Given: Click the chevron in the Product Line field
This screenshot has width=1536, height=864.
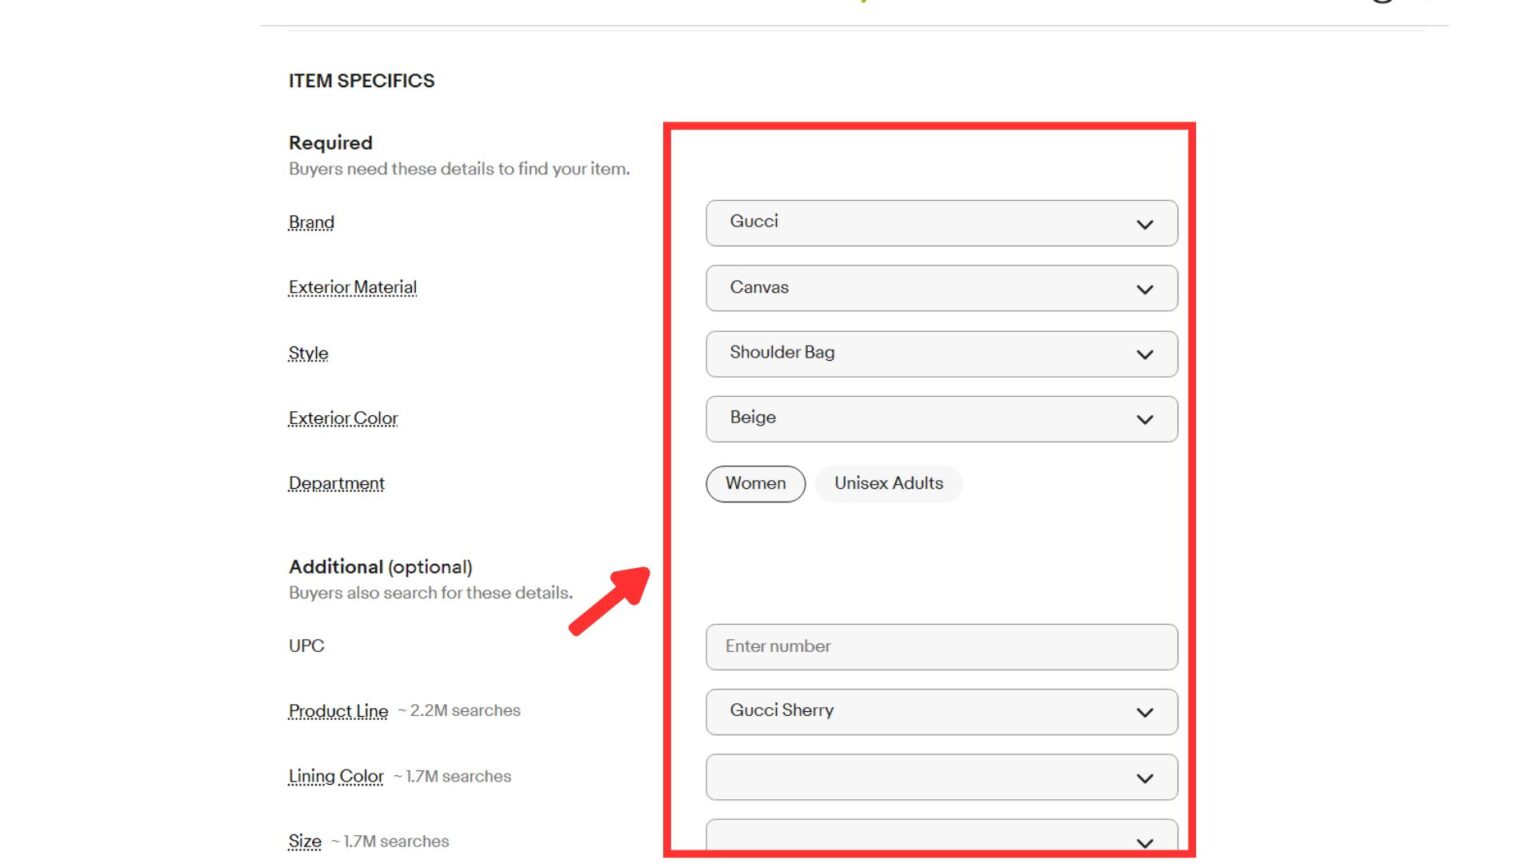Looking at the screenshot, I should [x=1144, y=713].
